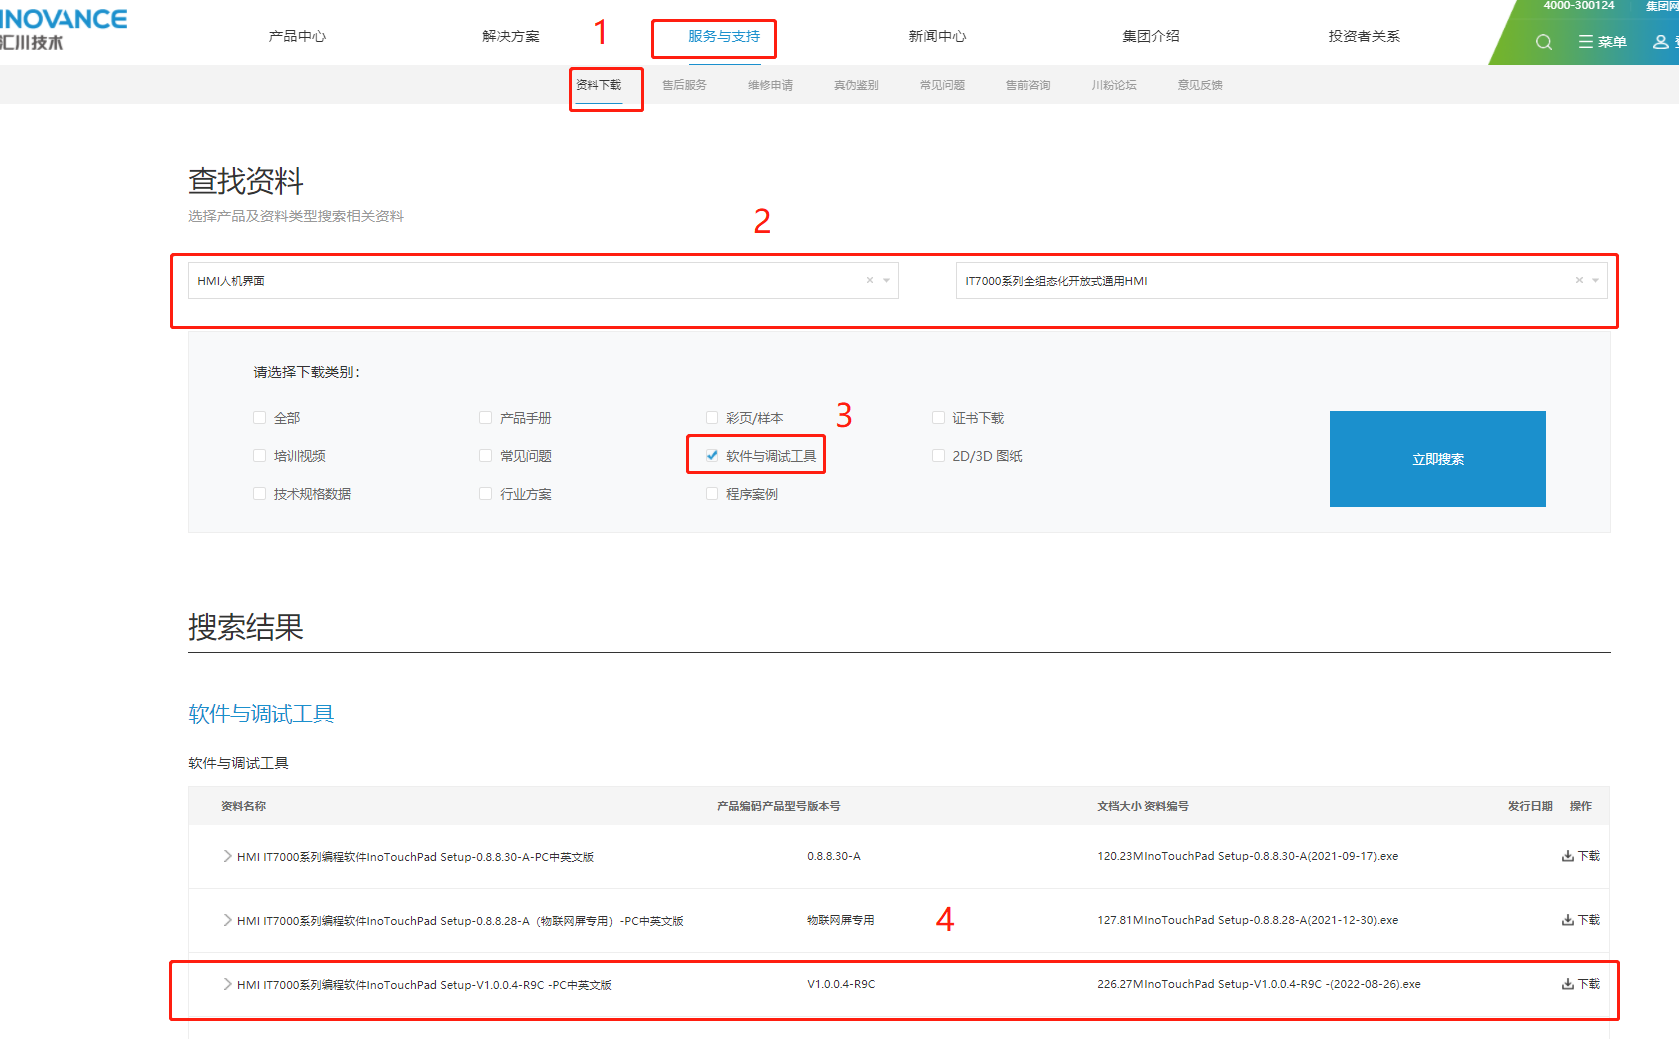Expand the 0.8.8.30-A result row chevron
This screenshot has width=1679, height=1039.
pyautogui.click(x=227, y=856)
